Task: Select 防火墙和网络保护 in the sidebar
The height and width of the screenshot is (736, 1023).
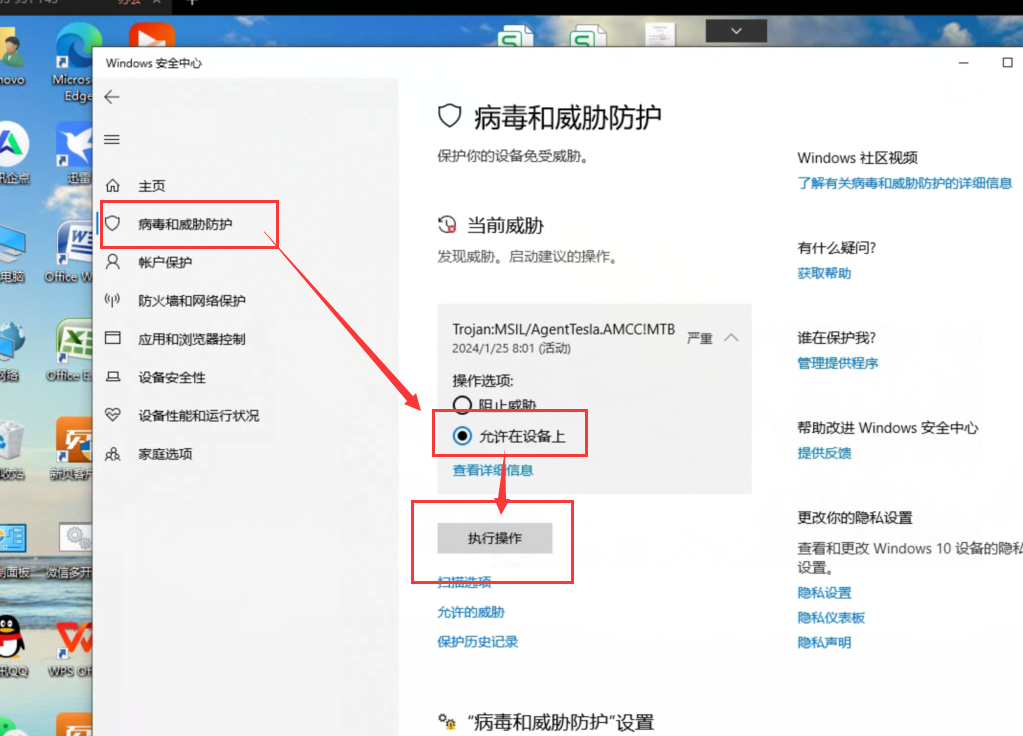Action: tap(192, 301)
